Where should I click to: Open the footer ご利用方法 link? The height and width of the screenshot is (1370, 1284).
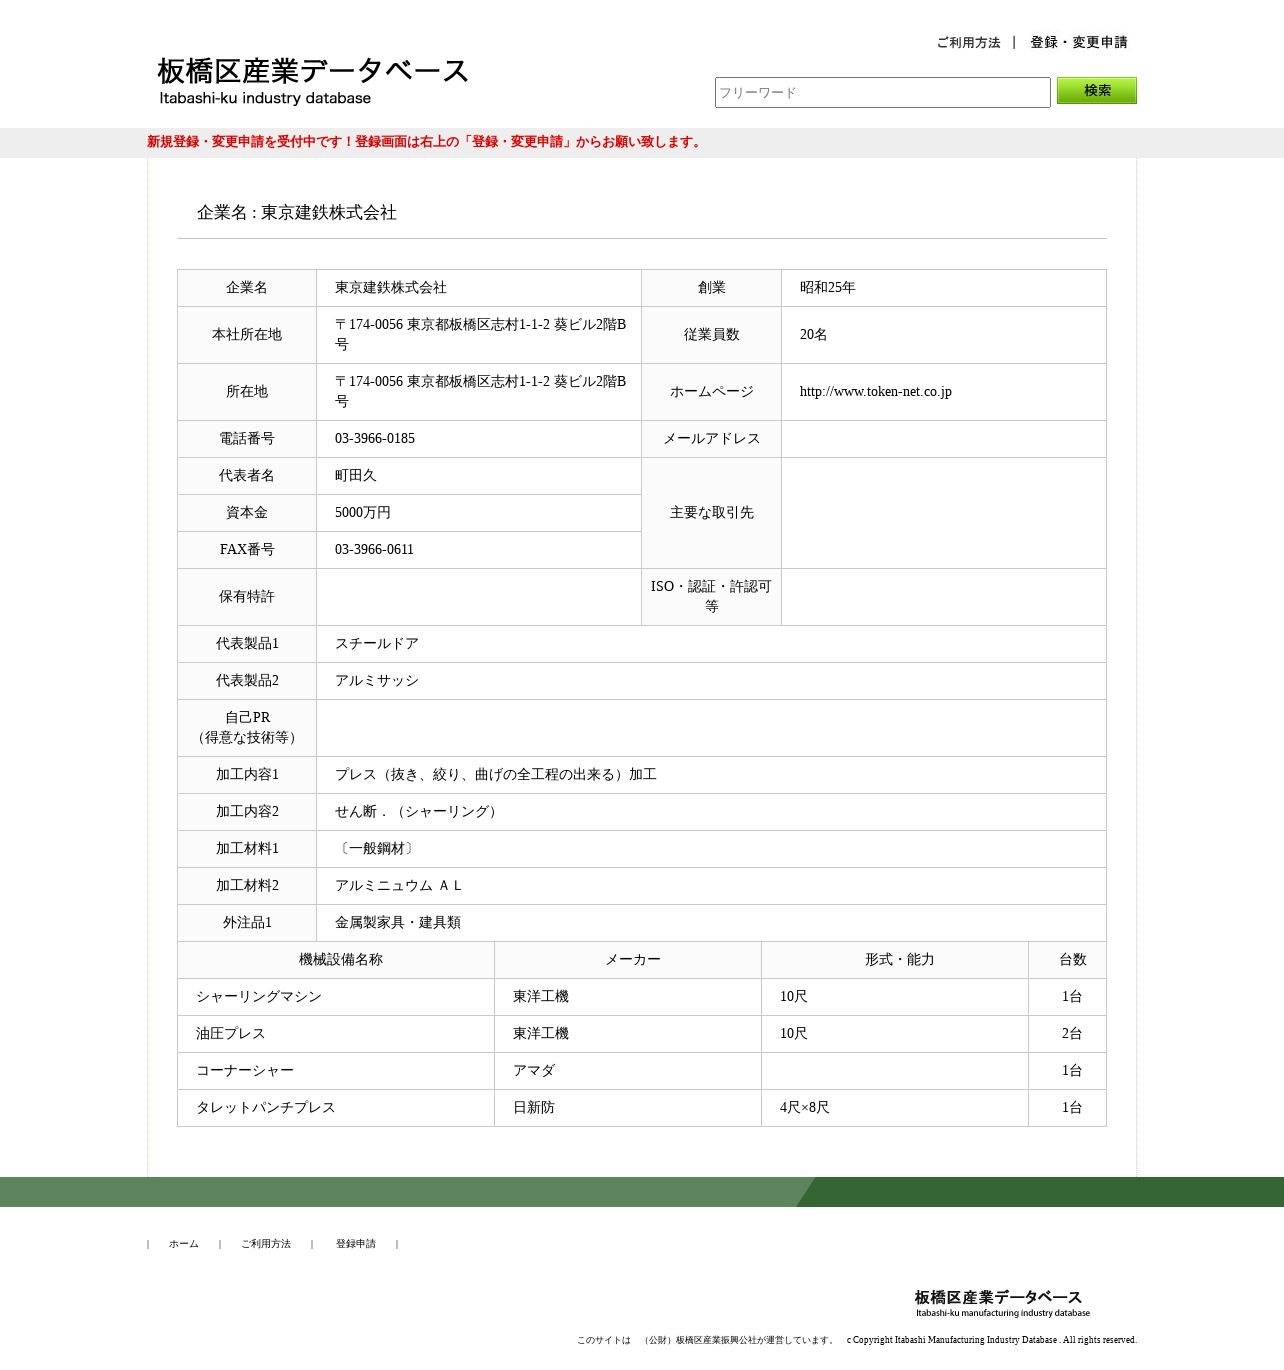click(x=266, y=1244)
